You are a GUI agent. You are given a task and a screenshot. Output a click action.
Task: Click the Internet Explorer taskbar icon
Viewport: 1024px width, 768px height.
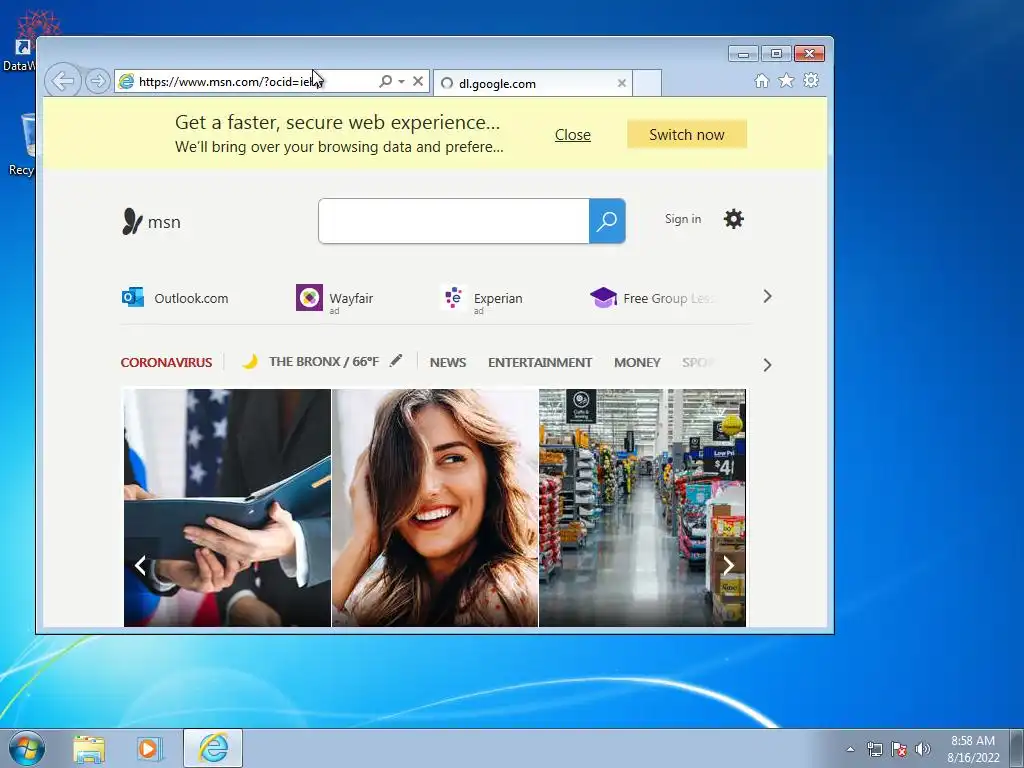pos(213,748)
